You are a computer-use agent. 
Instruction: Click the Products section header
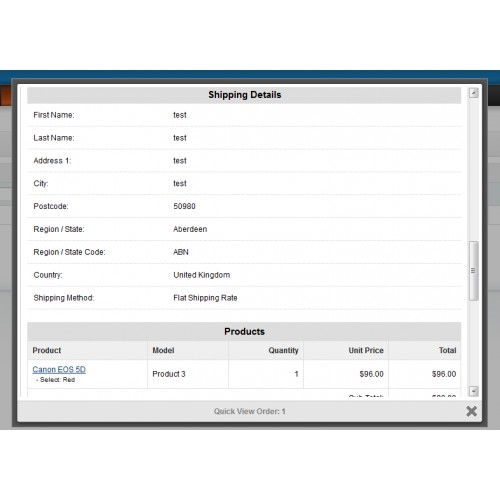pyautogui.click(x=244, y=332)
